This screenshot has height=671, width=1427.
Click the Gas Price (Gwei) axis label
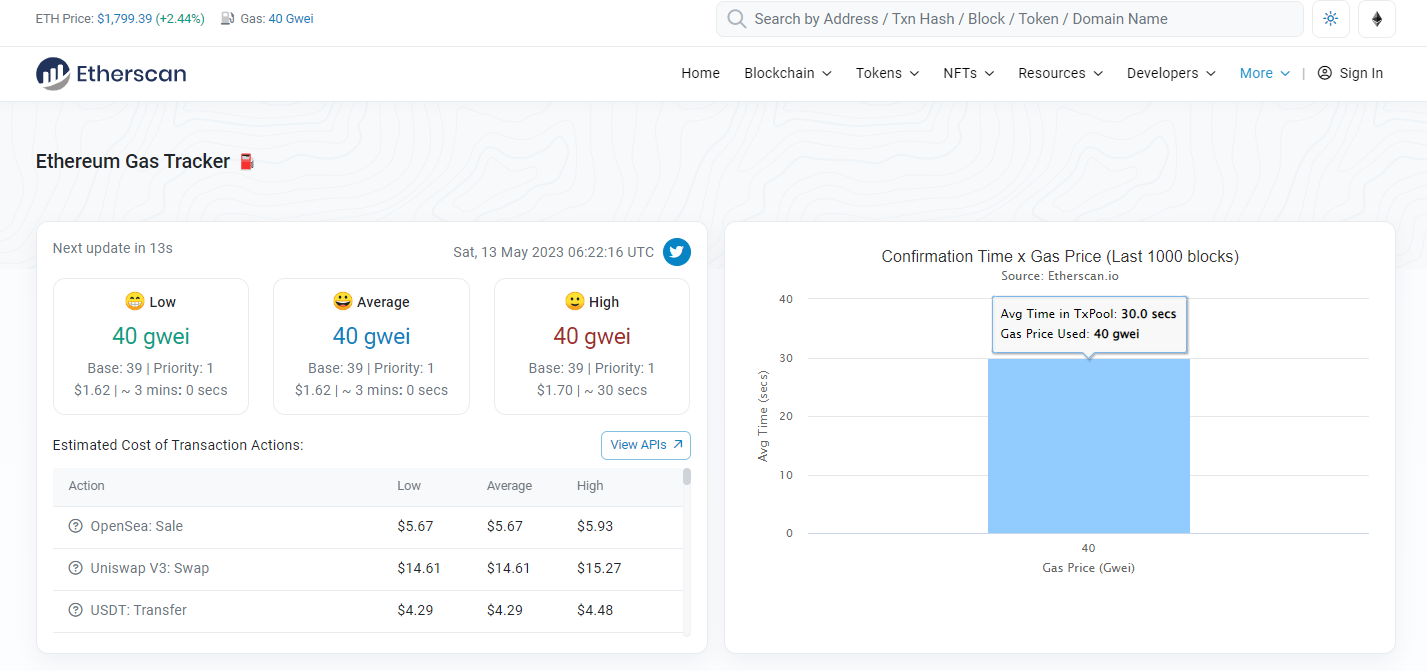click(1089, 568)
